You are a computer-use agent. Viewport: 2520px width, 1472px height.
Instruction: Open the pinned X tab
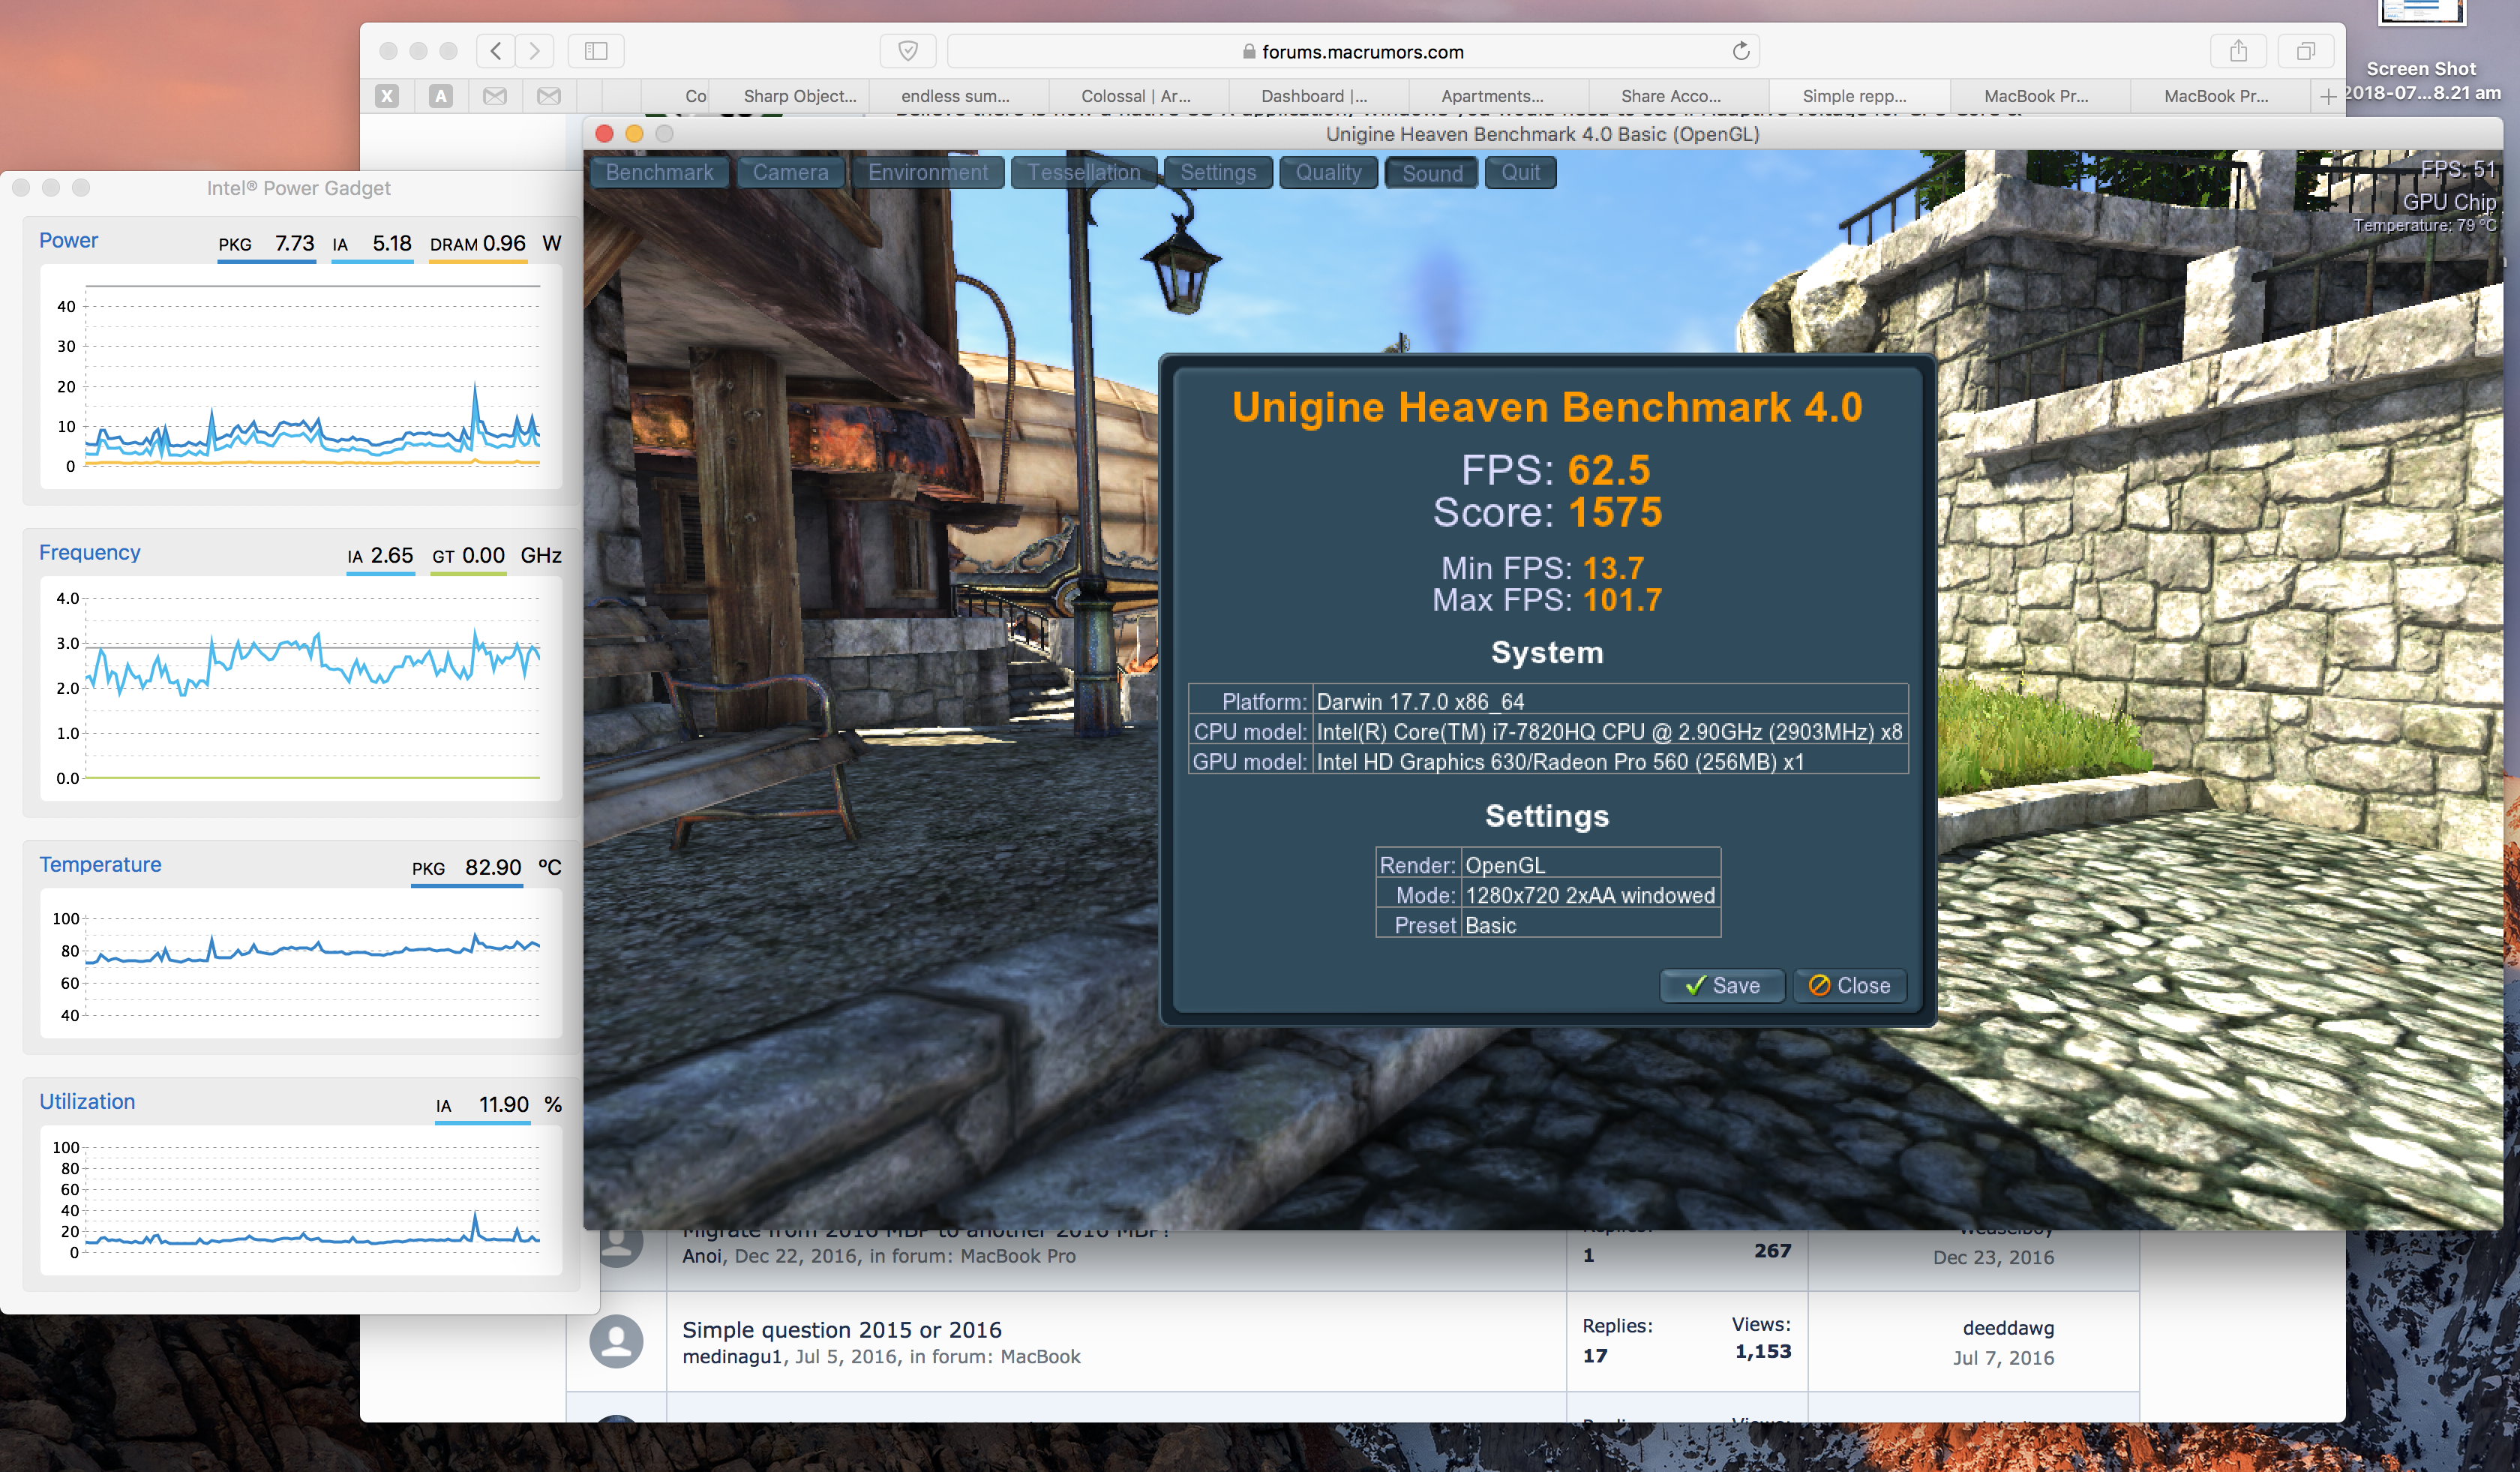point(387,96)
